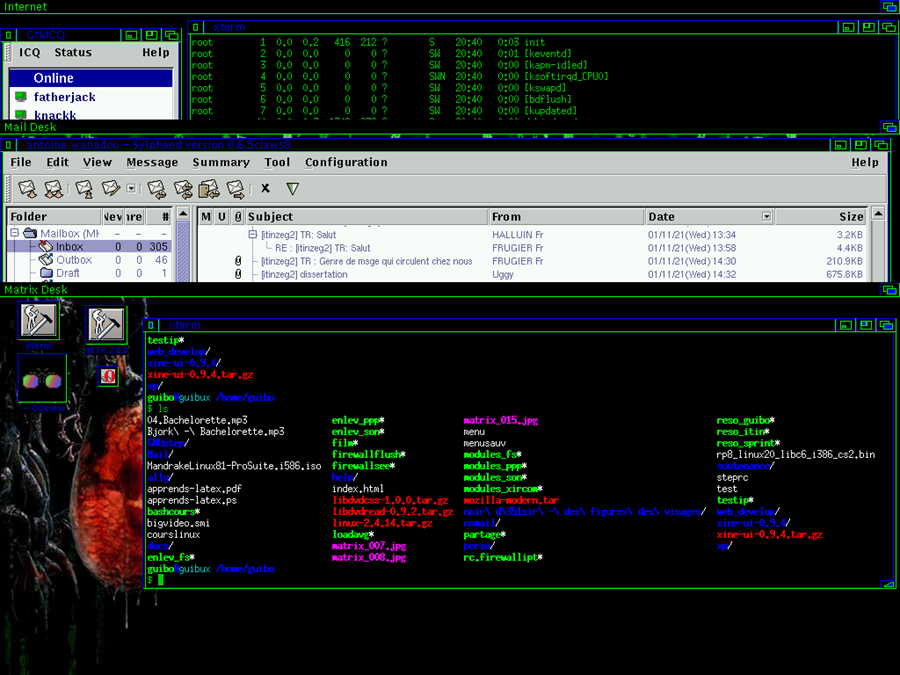The width and height of the screenshot is (900, 675).
Task: Click the Inbox folder icon
Action: [45, 246]
